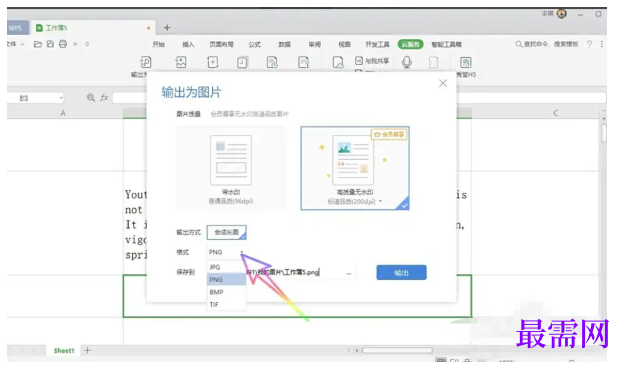Choose TIF from the format list
This screenshot has height=365, width=628.
pos(226,305)
